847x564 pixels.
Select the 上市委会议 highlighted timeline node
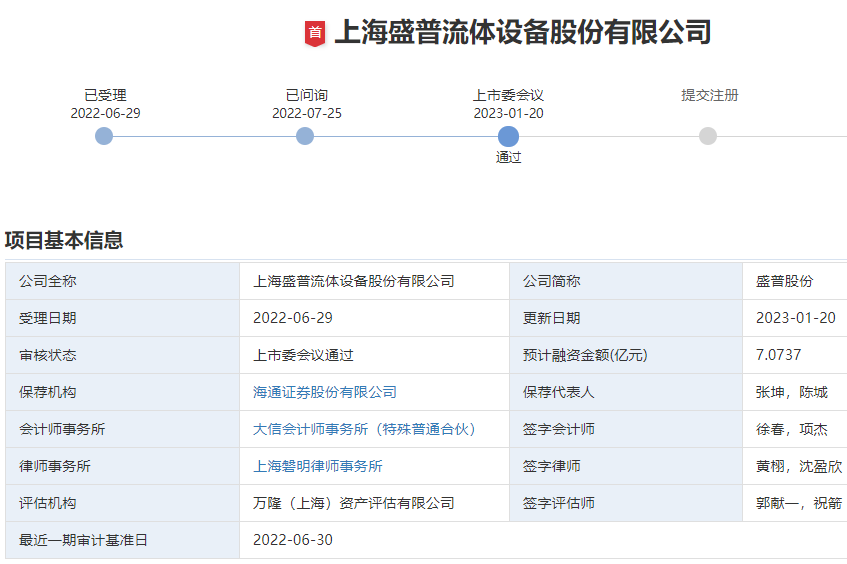coord(508,136)
